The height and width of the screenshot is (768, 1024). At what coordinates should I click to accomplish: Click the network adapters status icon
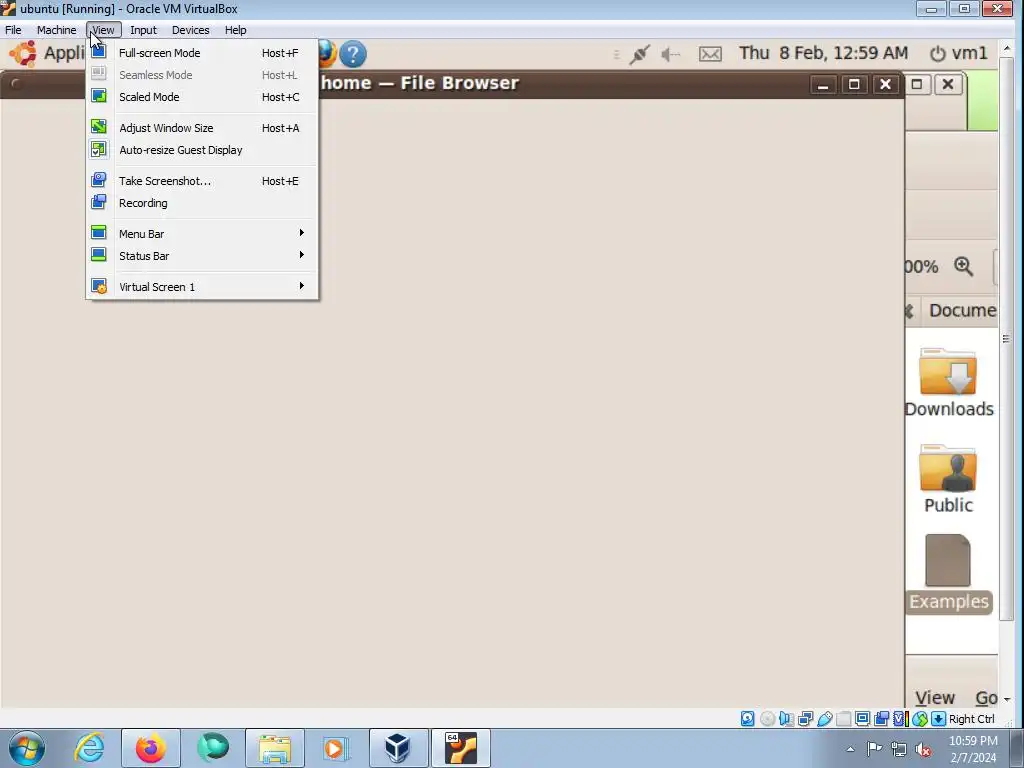tap(805, 719)
